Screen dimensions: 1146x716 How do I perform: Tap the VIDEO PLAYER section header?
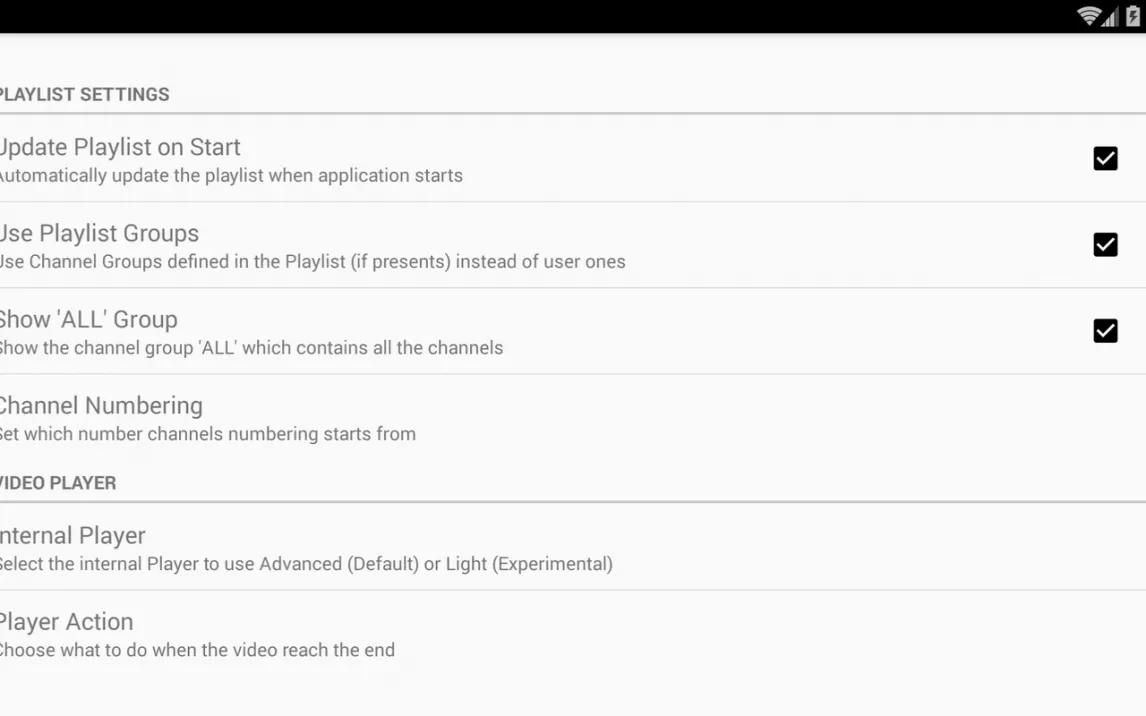pyautogui.click(x=58, y=484)
